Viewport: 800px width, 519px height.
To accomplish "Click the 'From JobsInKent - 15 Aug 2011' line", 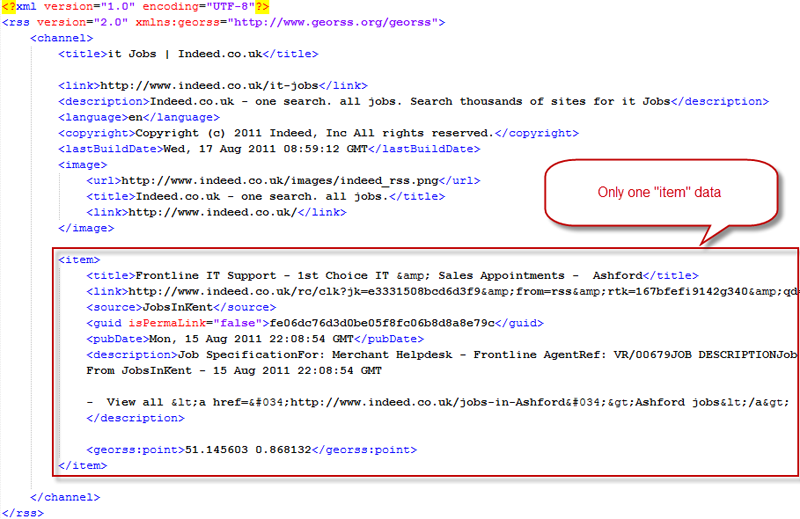I will coord(234,370).
